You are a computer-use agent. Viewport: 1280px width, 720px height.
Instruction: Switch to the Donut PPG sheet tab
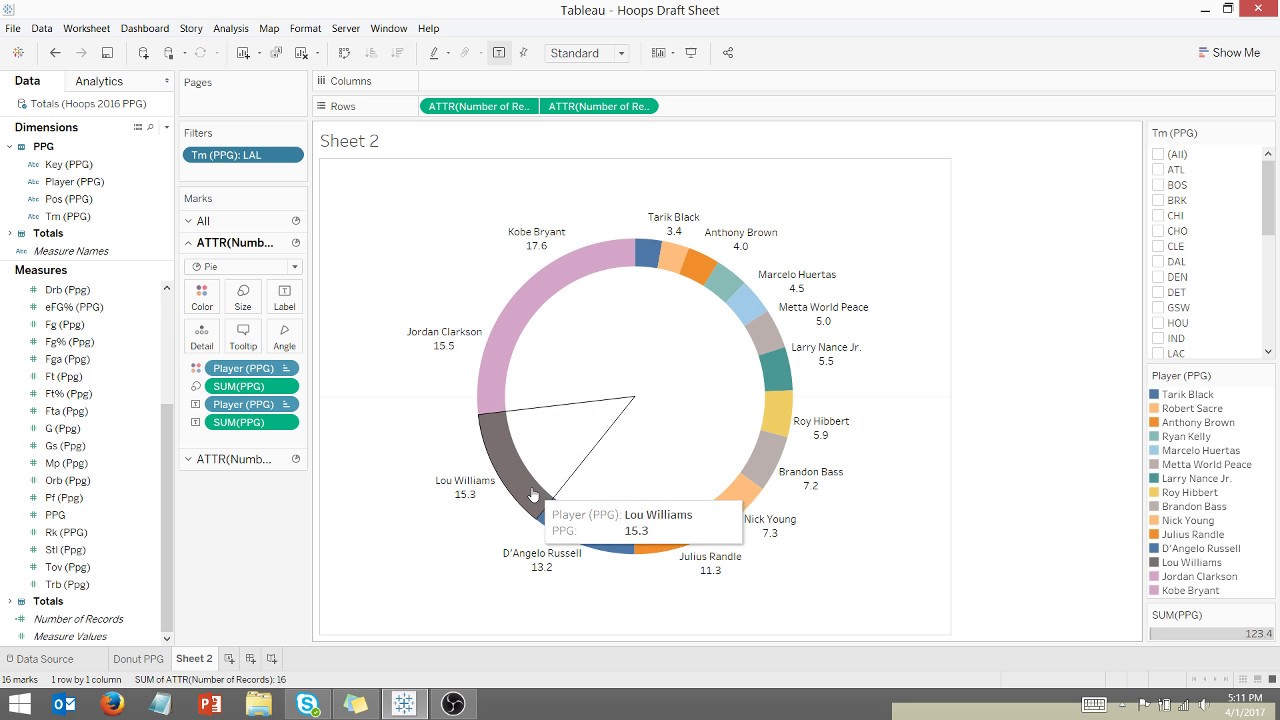click(x=138, y=659)
